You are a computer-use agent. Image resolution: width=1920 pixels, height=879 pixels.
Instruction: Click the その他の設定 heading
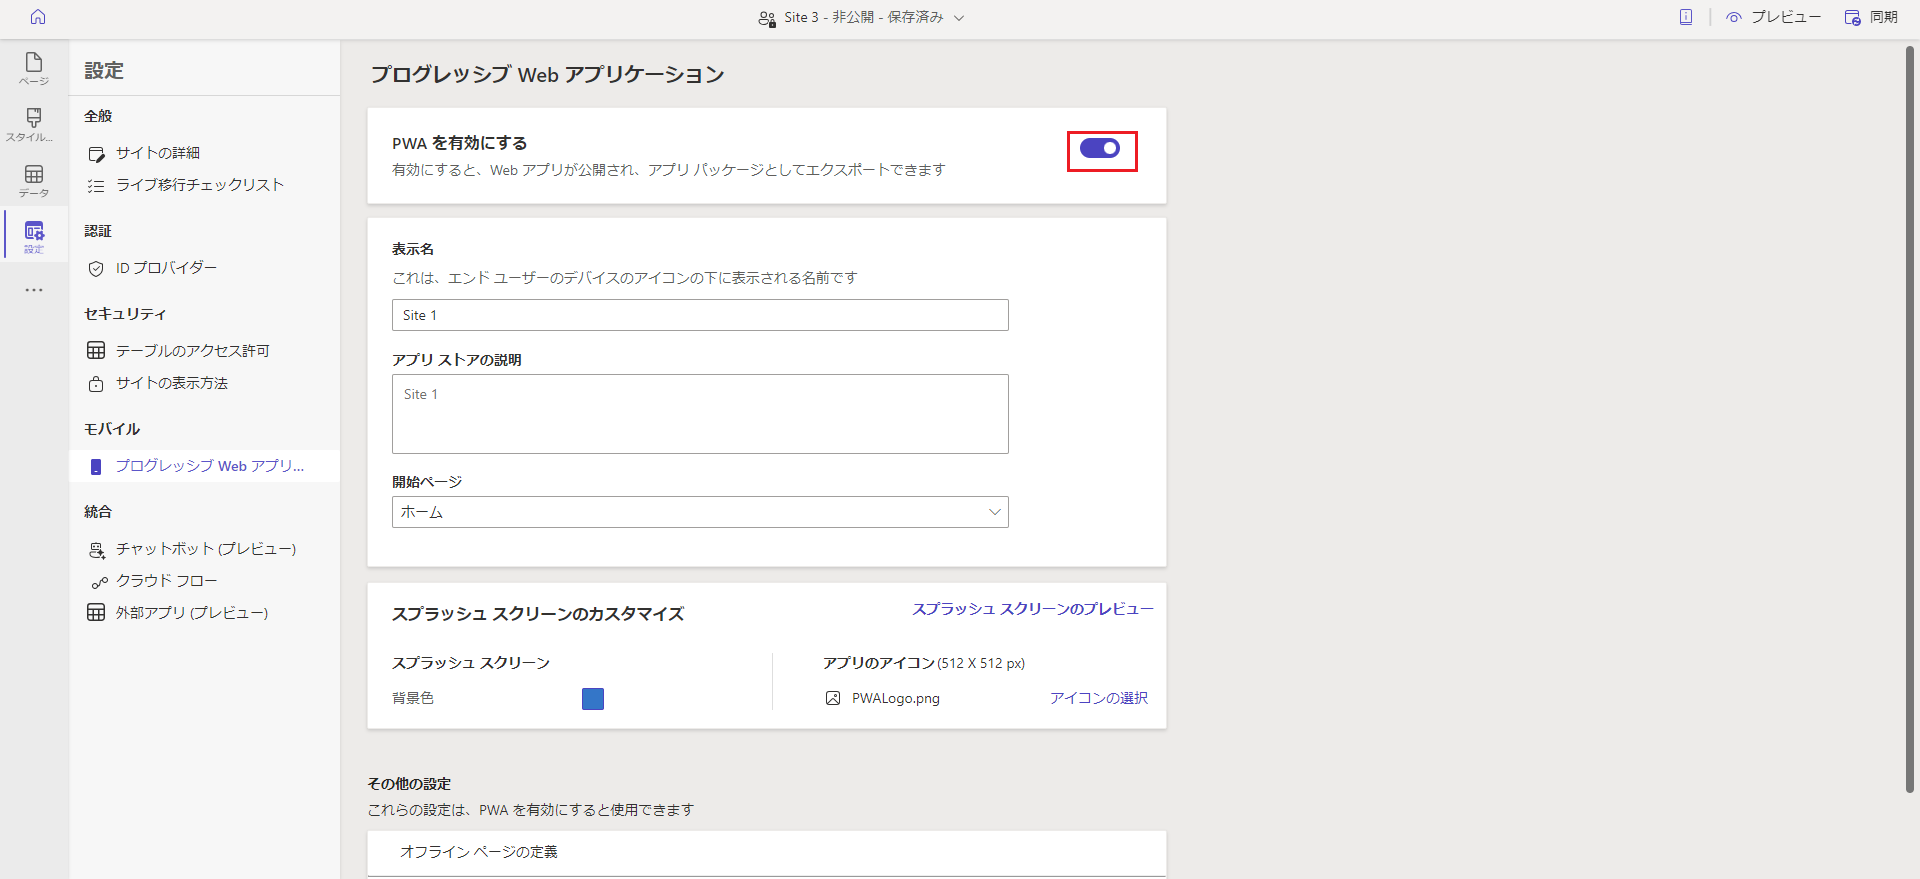(409, 784)
